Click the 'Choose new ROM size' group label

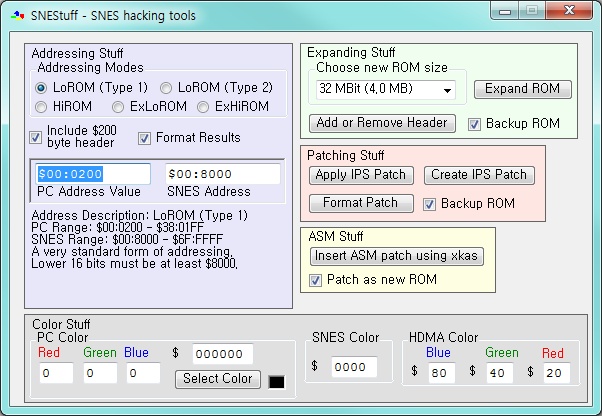(382, 68)
